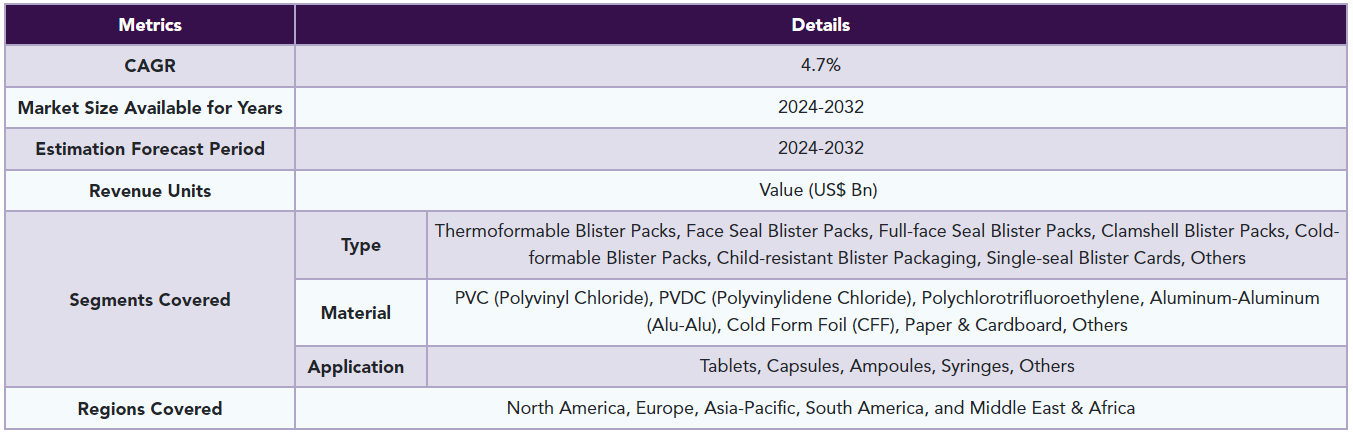Viewport: 1353px width, 434px height.
Task: Click the Tablets, Capsules, Ampoules applications cell
Action: click(x=887, y=366)
